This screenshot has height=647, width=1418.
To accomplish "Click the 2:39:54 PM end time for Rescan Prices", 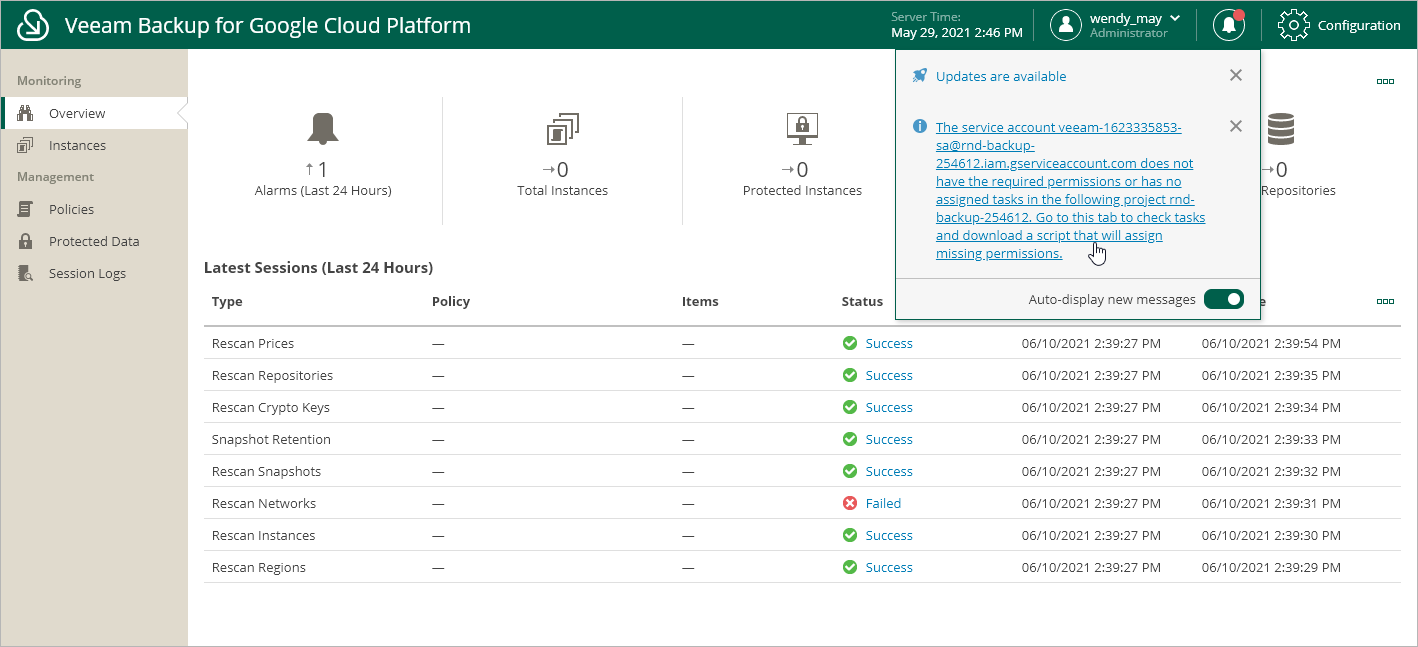I will (x=1271, y=343).
